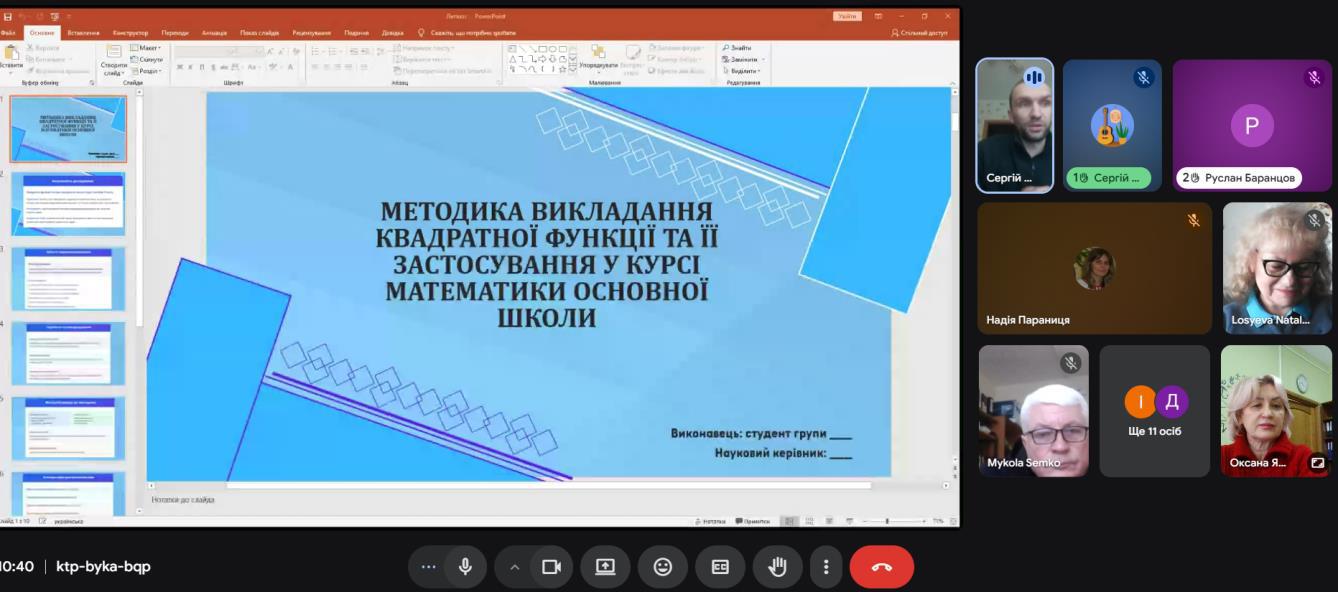Select the second slide thumbnail
This screenshot has height=592, width=1338.
(68, 204)
